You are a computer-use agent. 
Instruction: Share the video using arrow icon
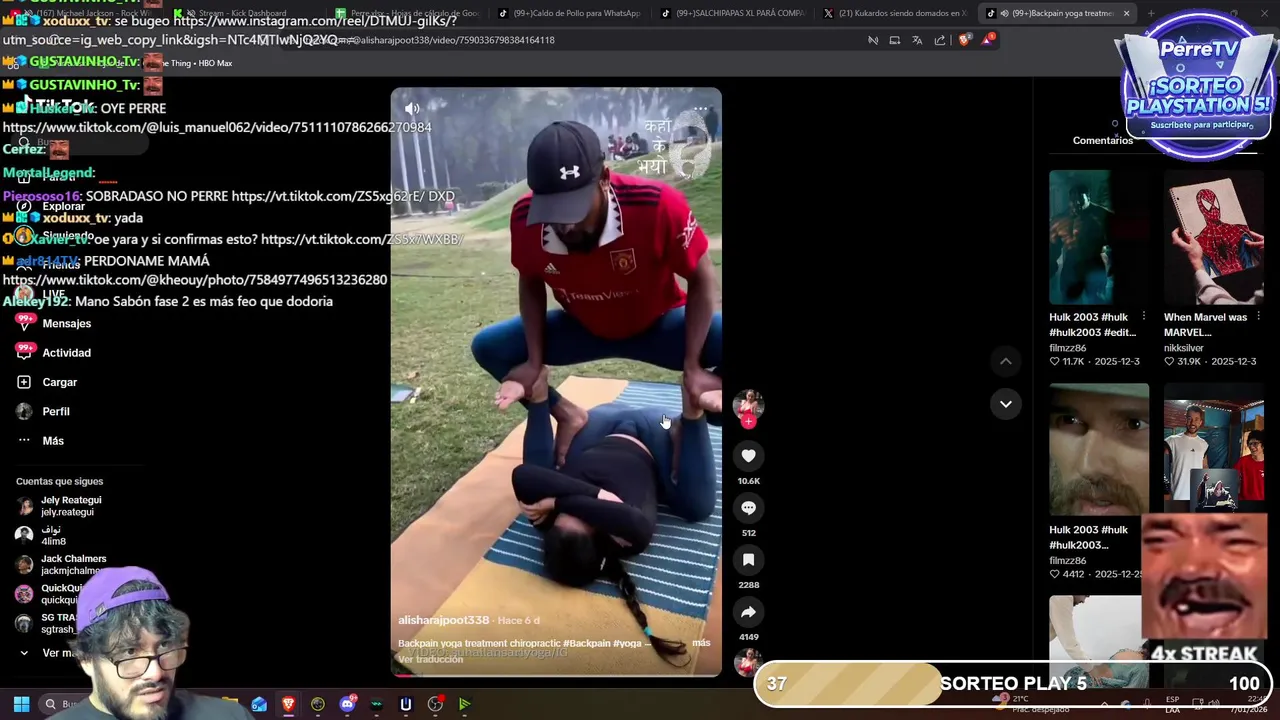pos(748,612)
